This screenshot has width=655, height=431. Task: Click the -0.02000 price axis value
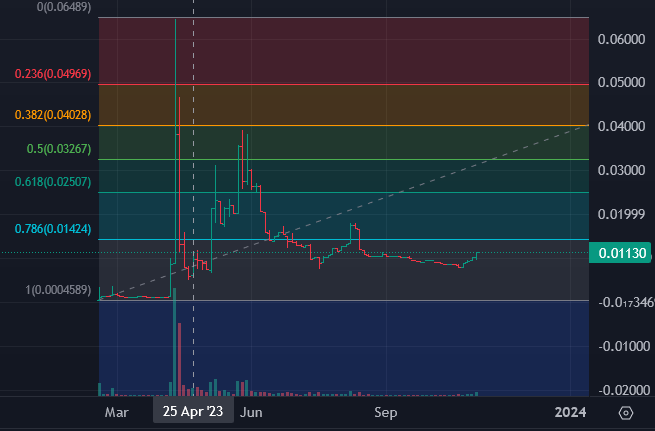pyautogui.click(x=624, y=390)
